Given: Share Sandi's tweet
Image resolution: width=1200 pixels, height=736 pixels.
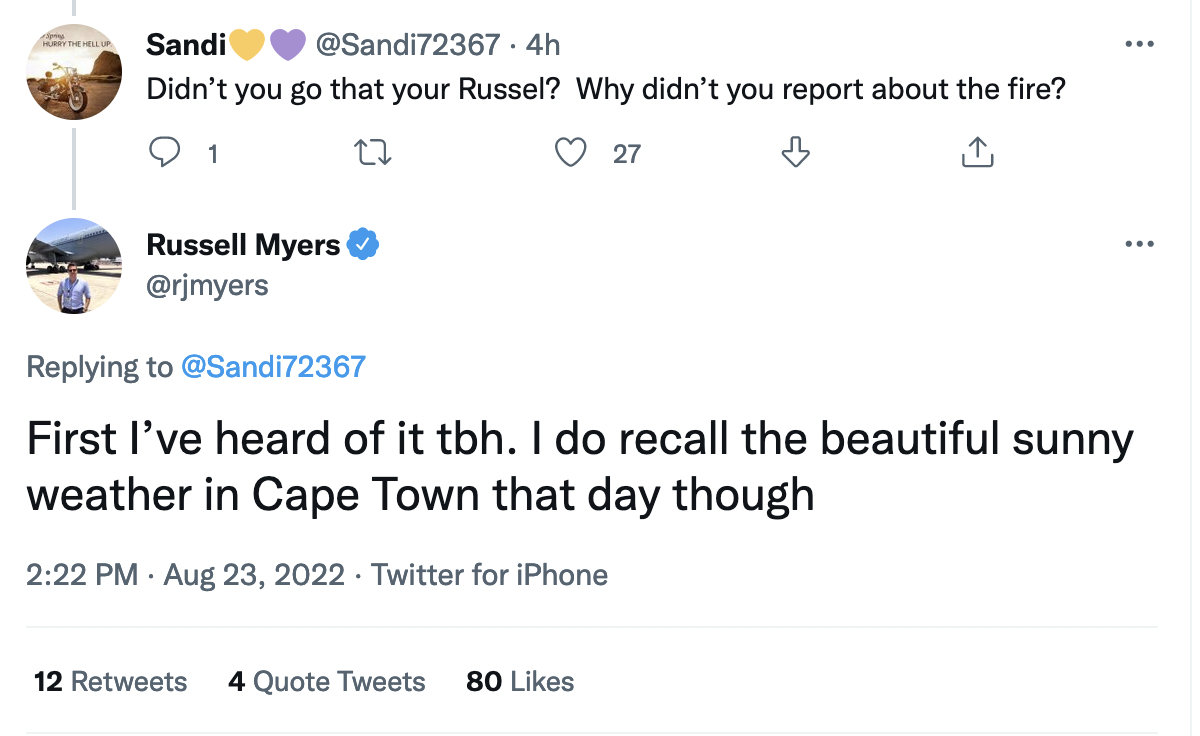Looking at the screenshot, I should (x=977, y=153).
